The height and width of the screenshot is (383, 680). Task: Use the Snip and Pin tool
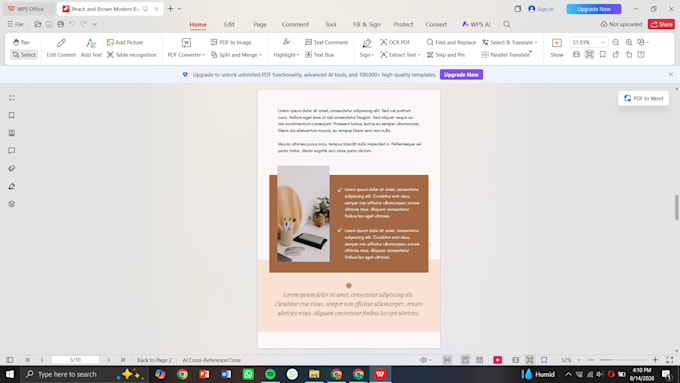pyautogui.click(x=446, y=55)
